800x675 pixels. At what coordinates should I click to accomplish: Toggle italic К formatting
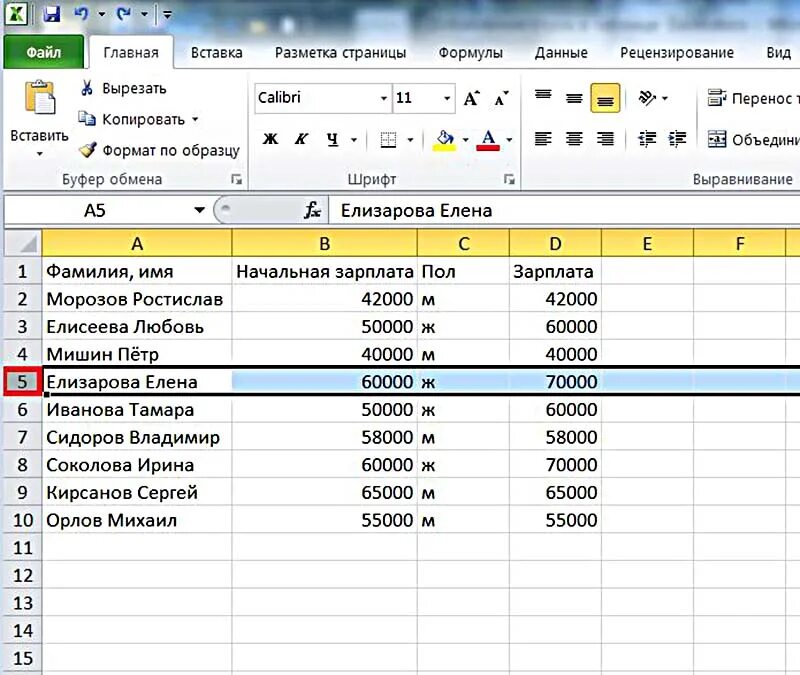tap(301, 139)
